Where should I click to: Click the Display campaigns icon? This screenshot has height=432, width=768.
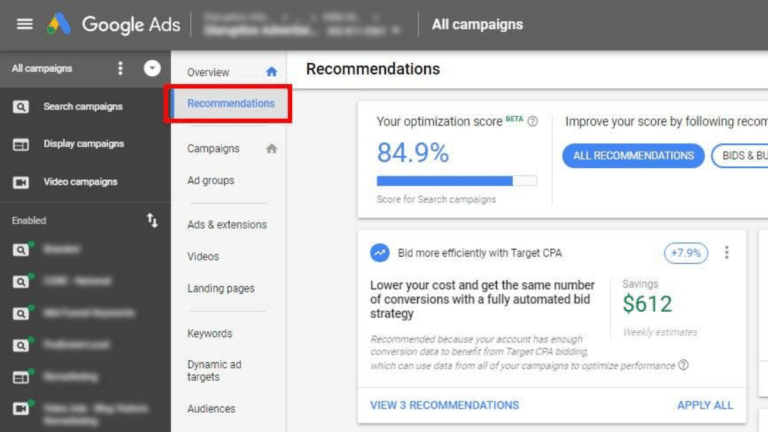click(21, 144)
